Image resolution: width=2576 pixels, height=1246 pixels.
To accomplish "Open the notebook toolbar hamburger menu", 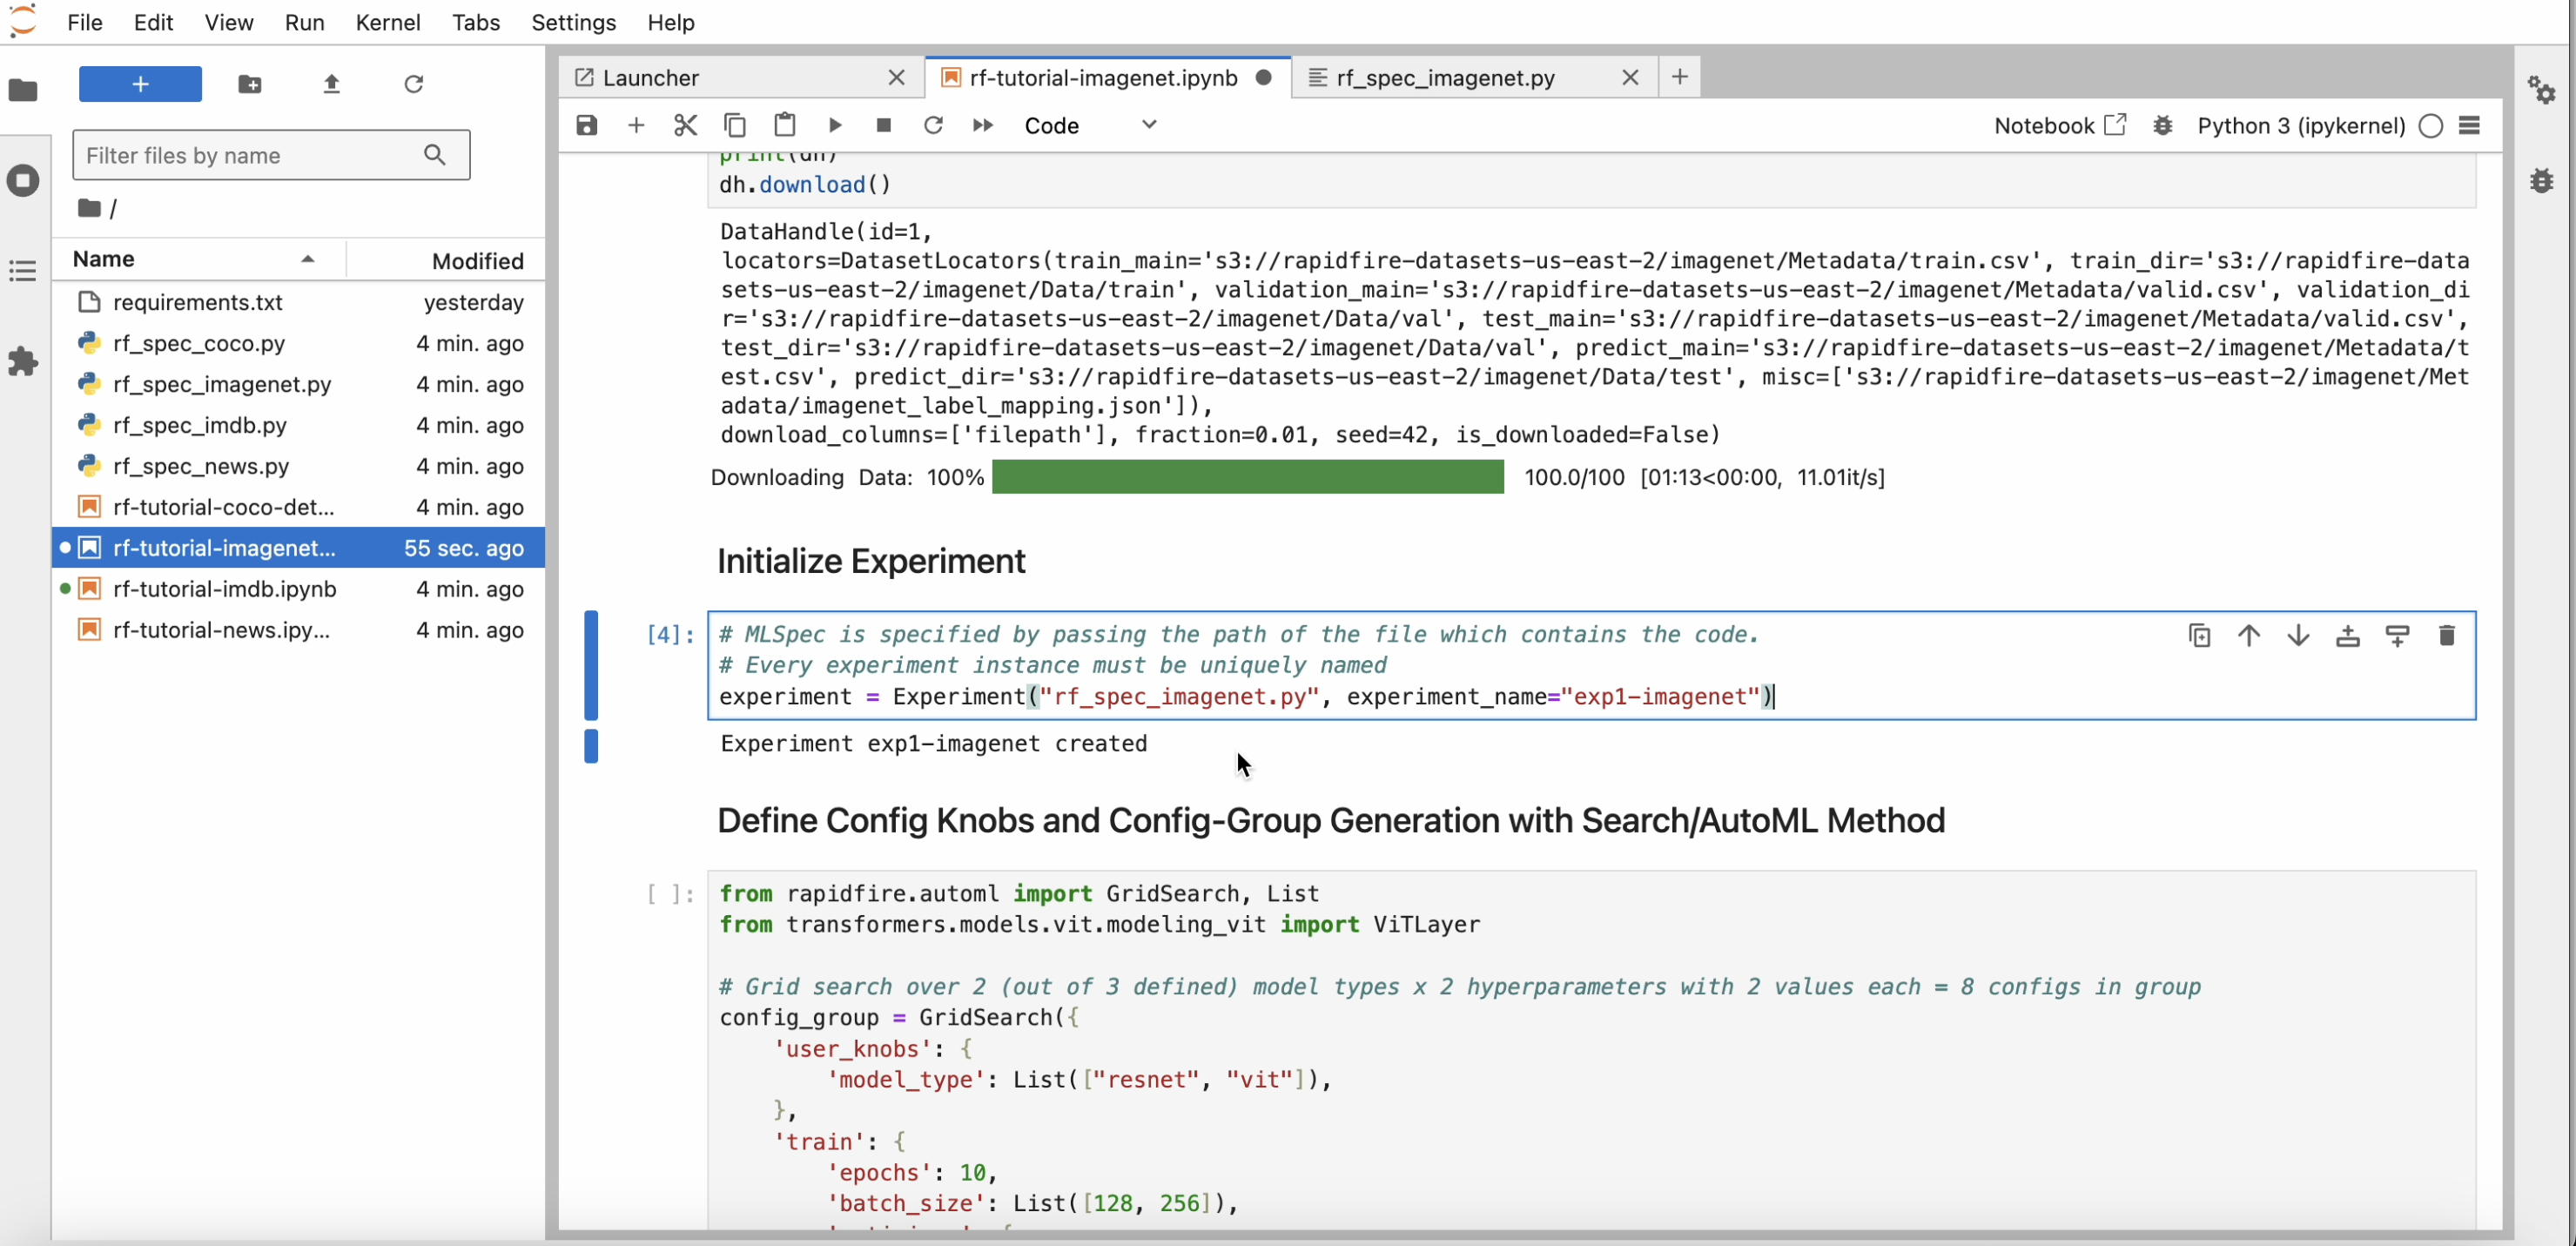I will coord(2470,125).
